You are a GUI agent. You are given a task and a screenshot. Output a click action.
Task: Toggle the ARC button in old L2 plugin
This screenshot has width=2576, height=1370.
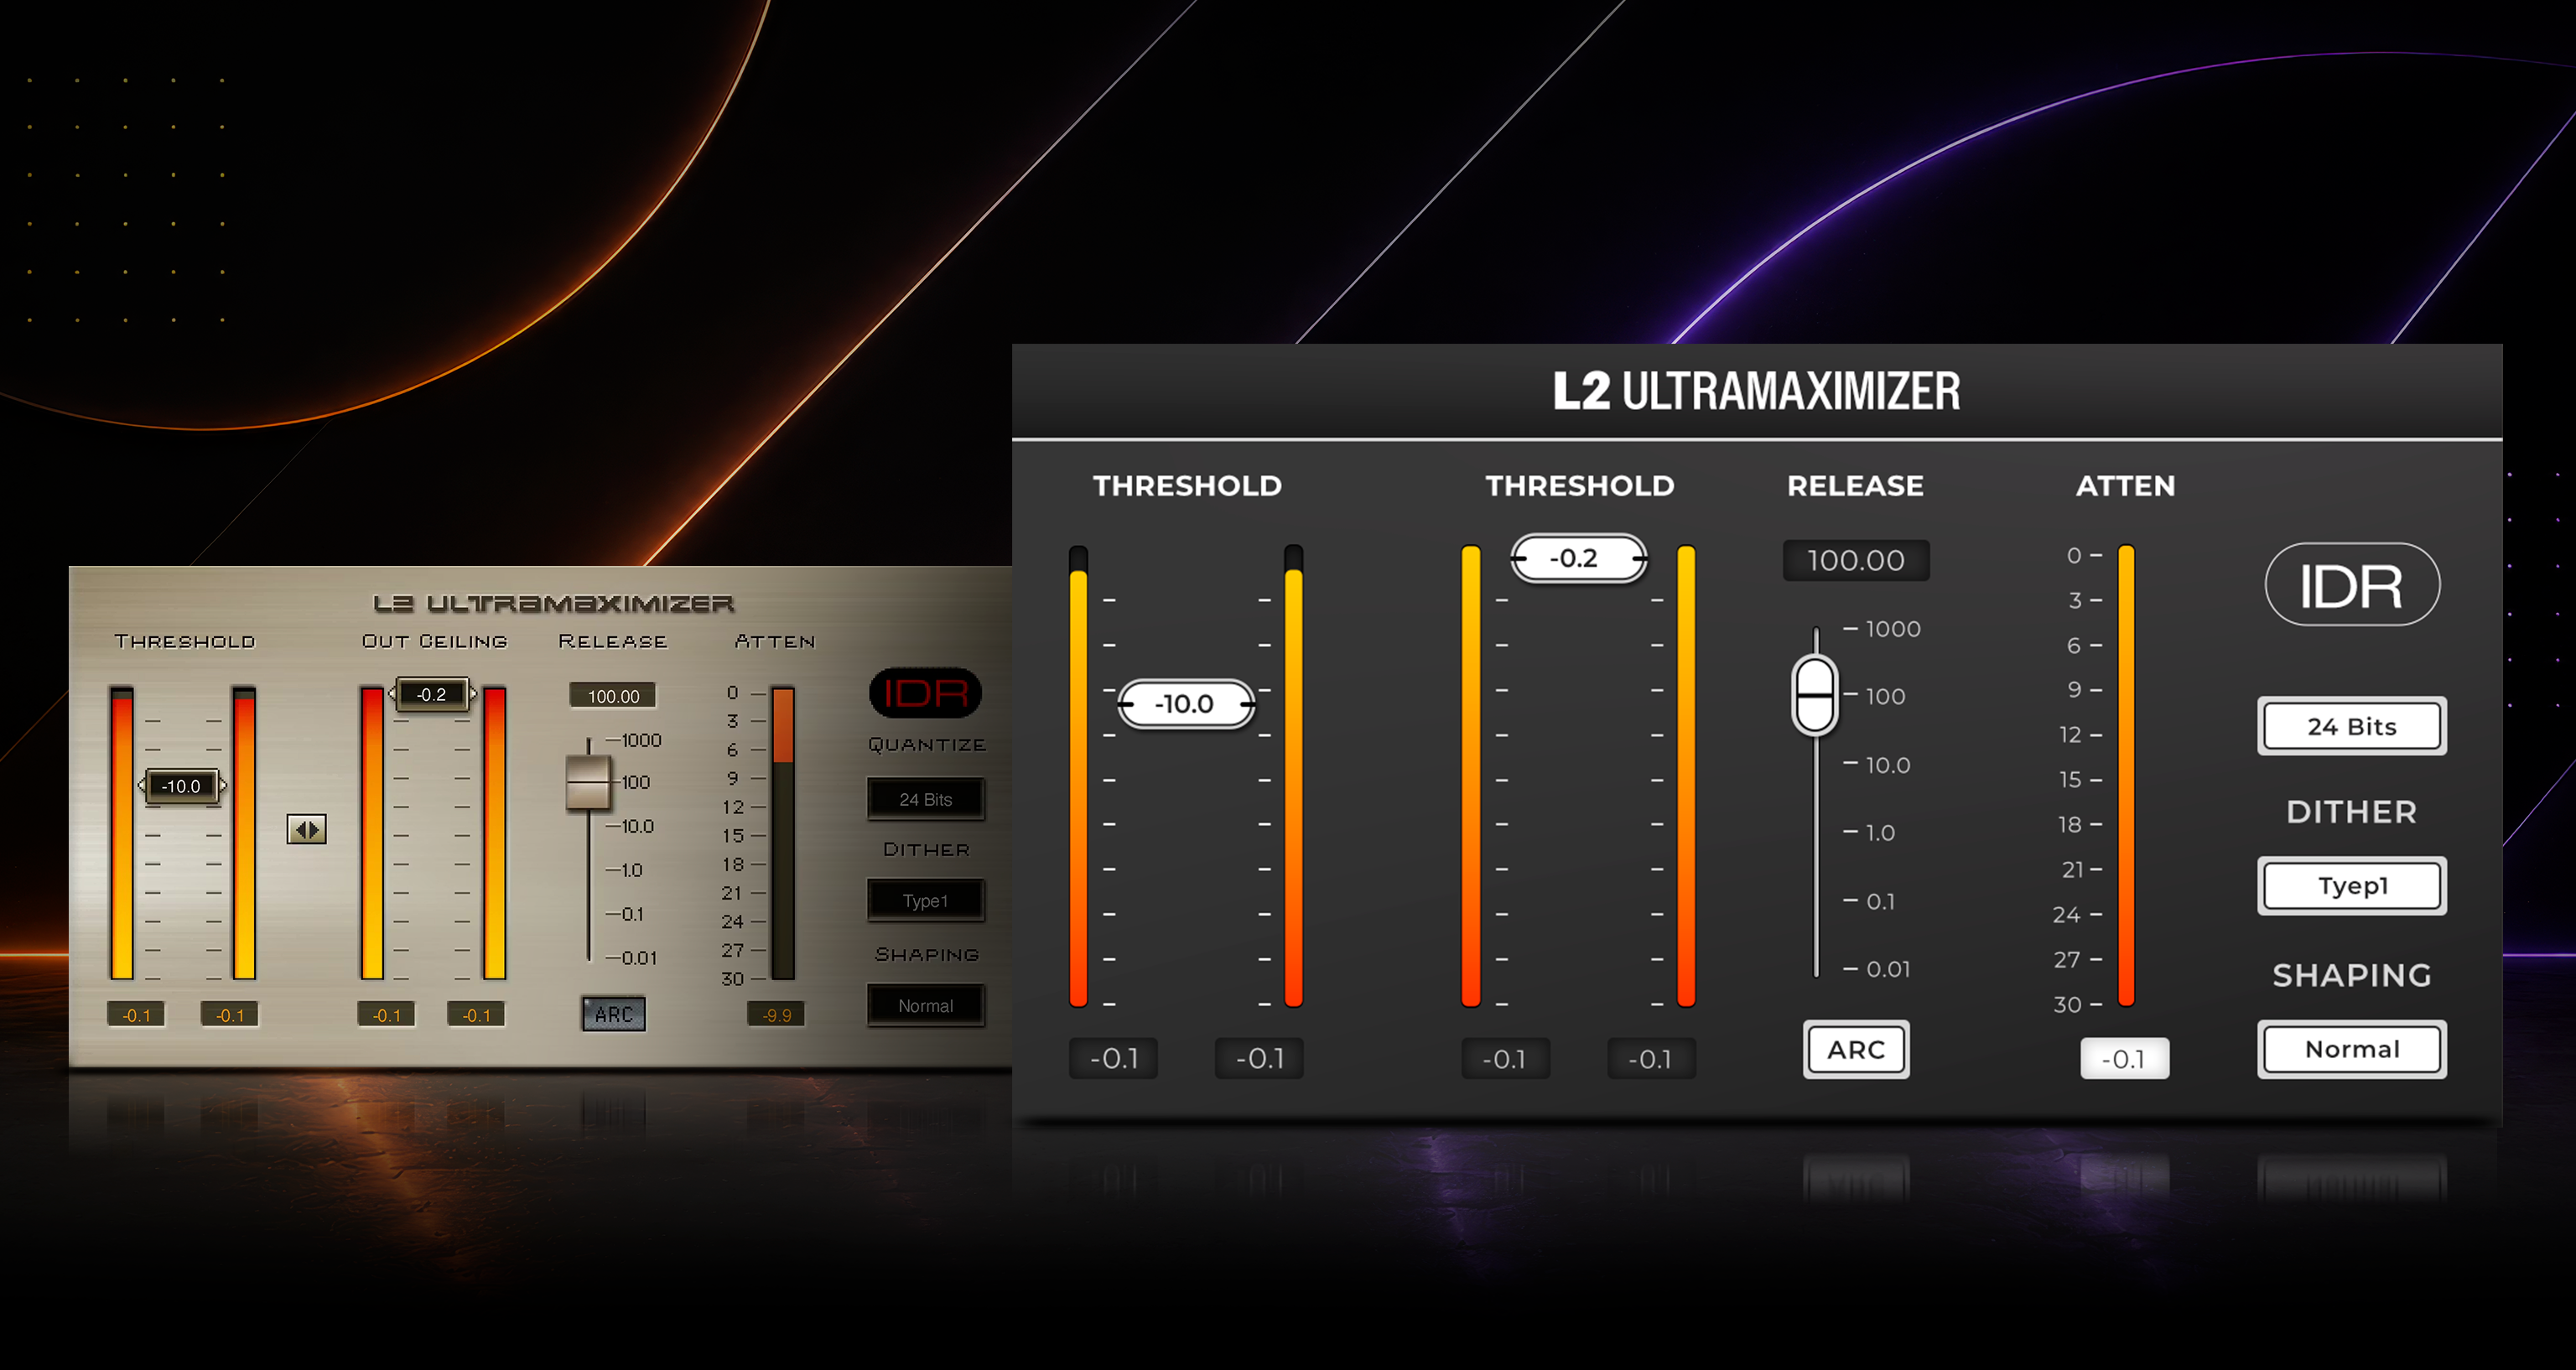click(614, 1014)
